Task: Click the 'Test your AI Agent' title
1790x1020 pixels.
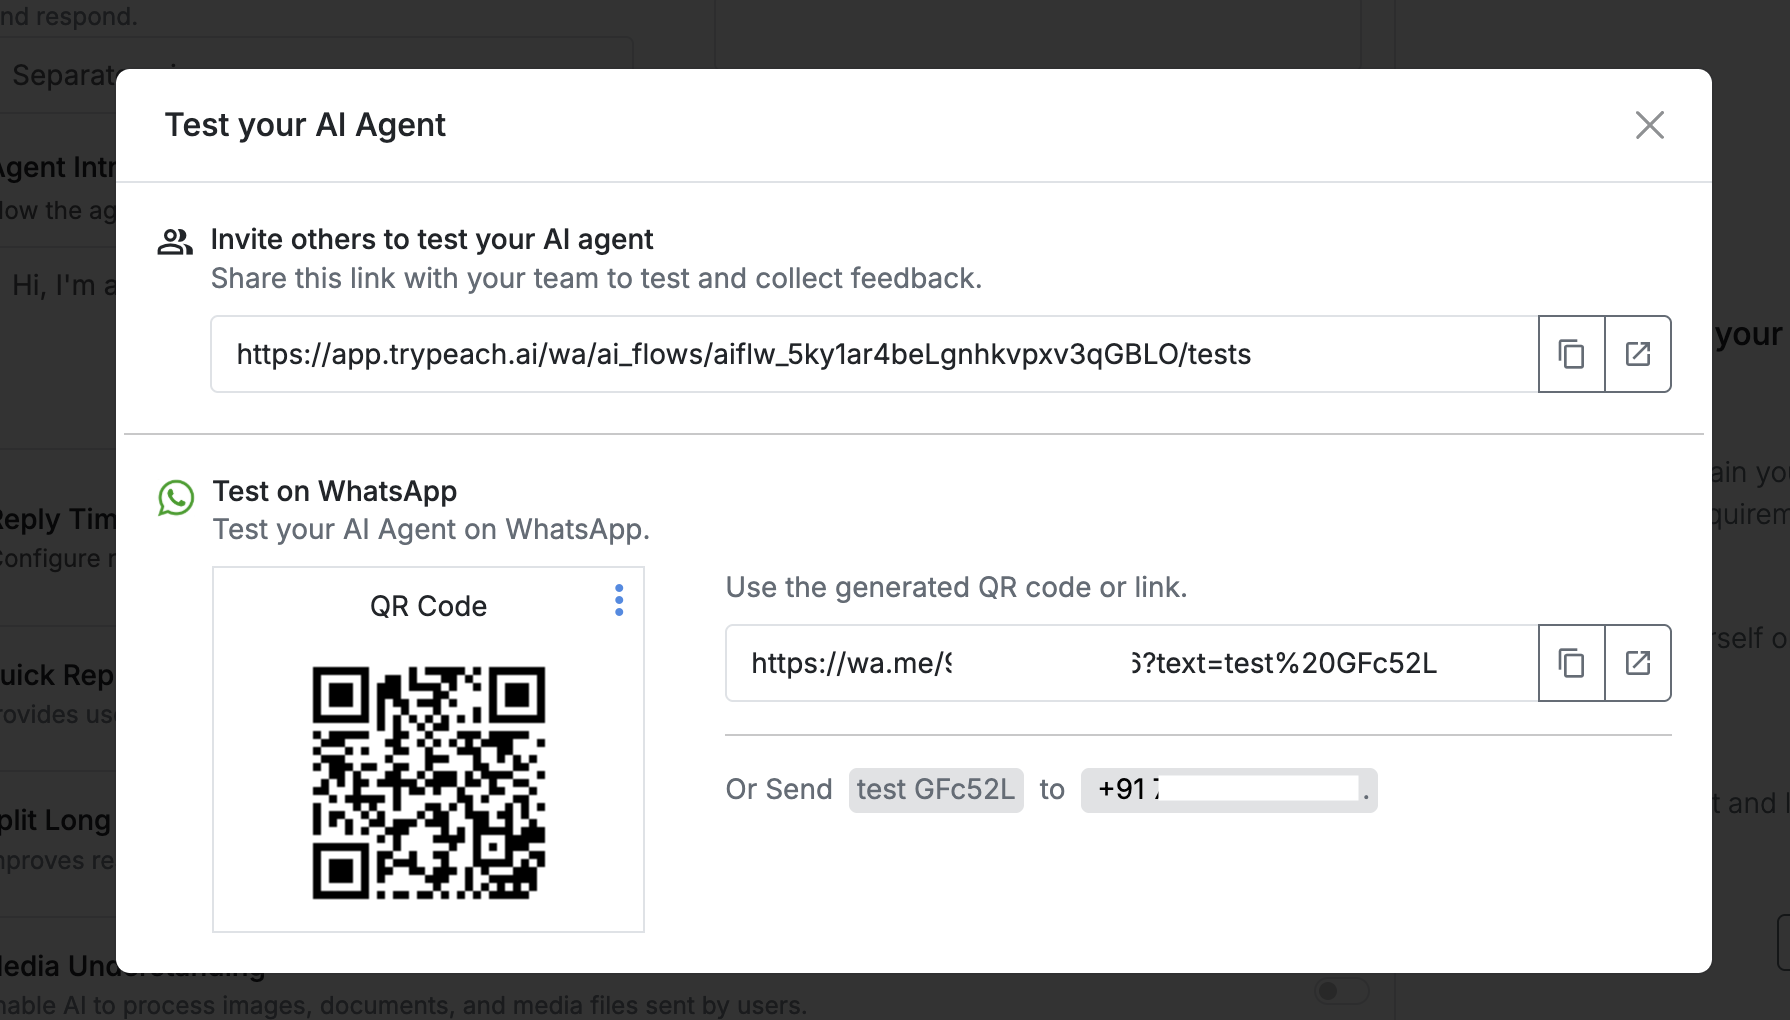Action: 305,125
